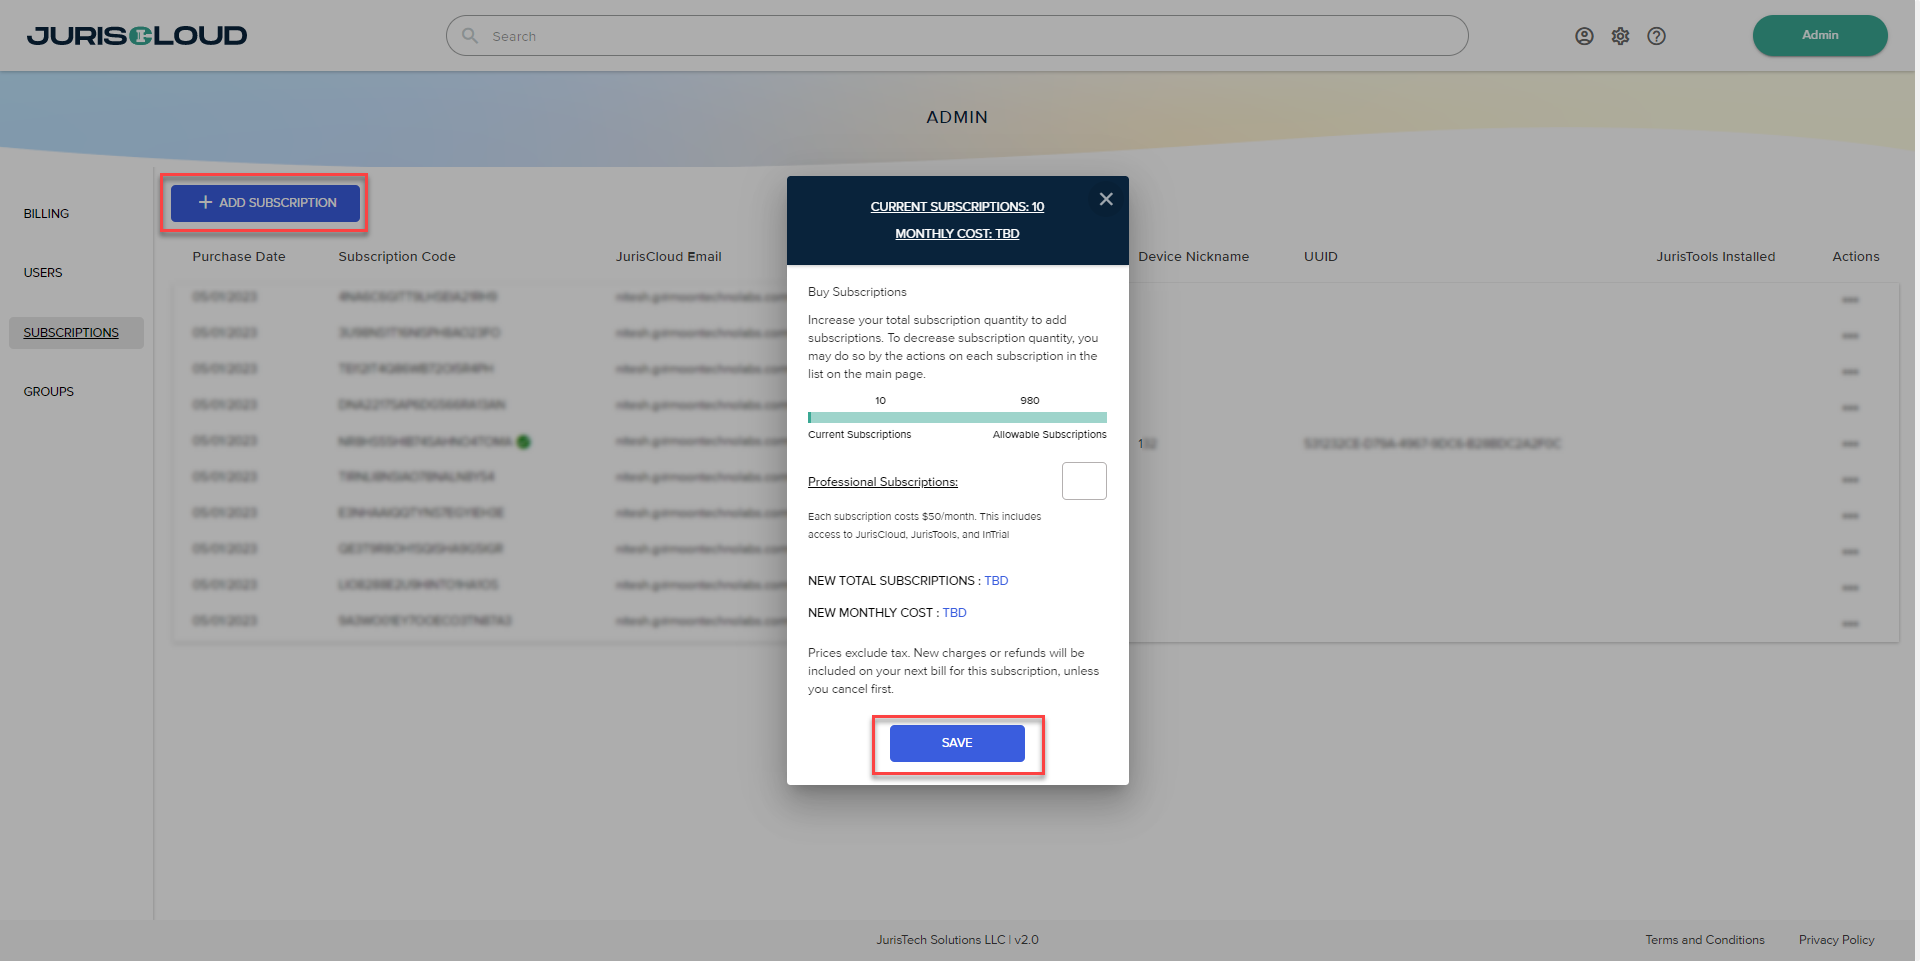1920x961 pixels.
Task: Click the New Total Subscriptions TBD value
Action: tap(996, 581)
